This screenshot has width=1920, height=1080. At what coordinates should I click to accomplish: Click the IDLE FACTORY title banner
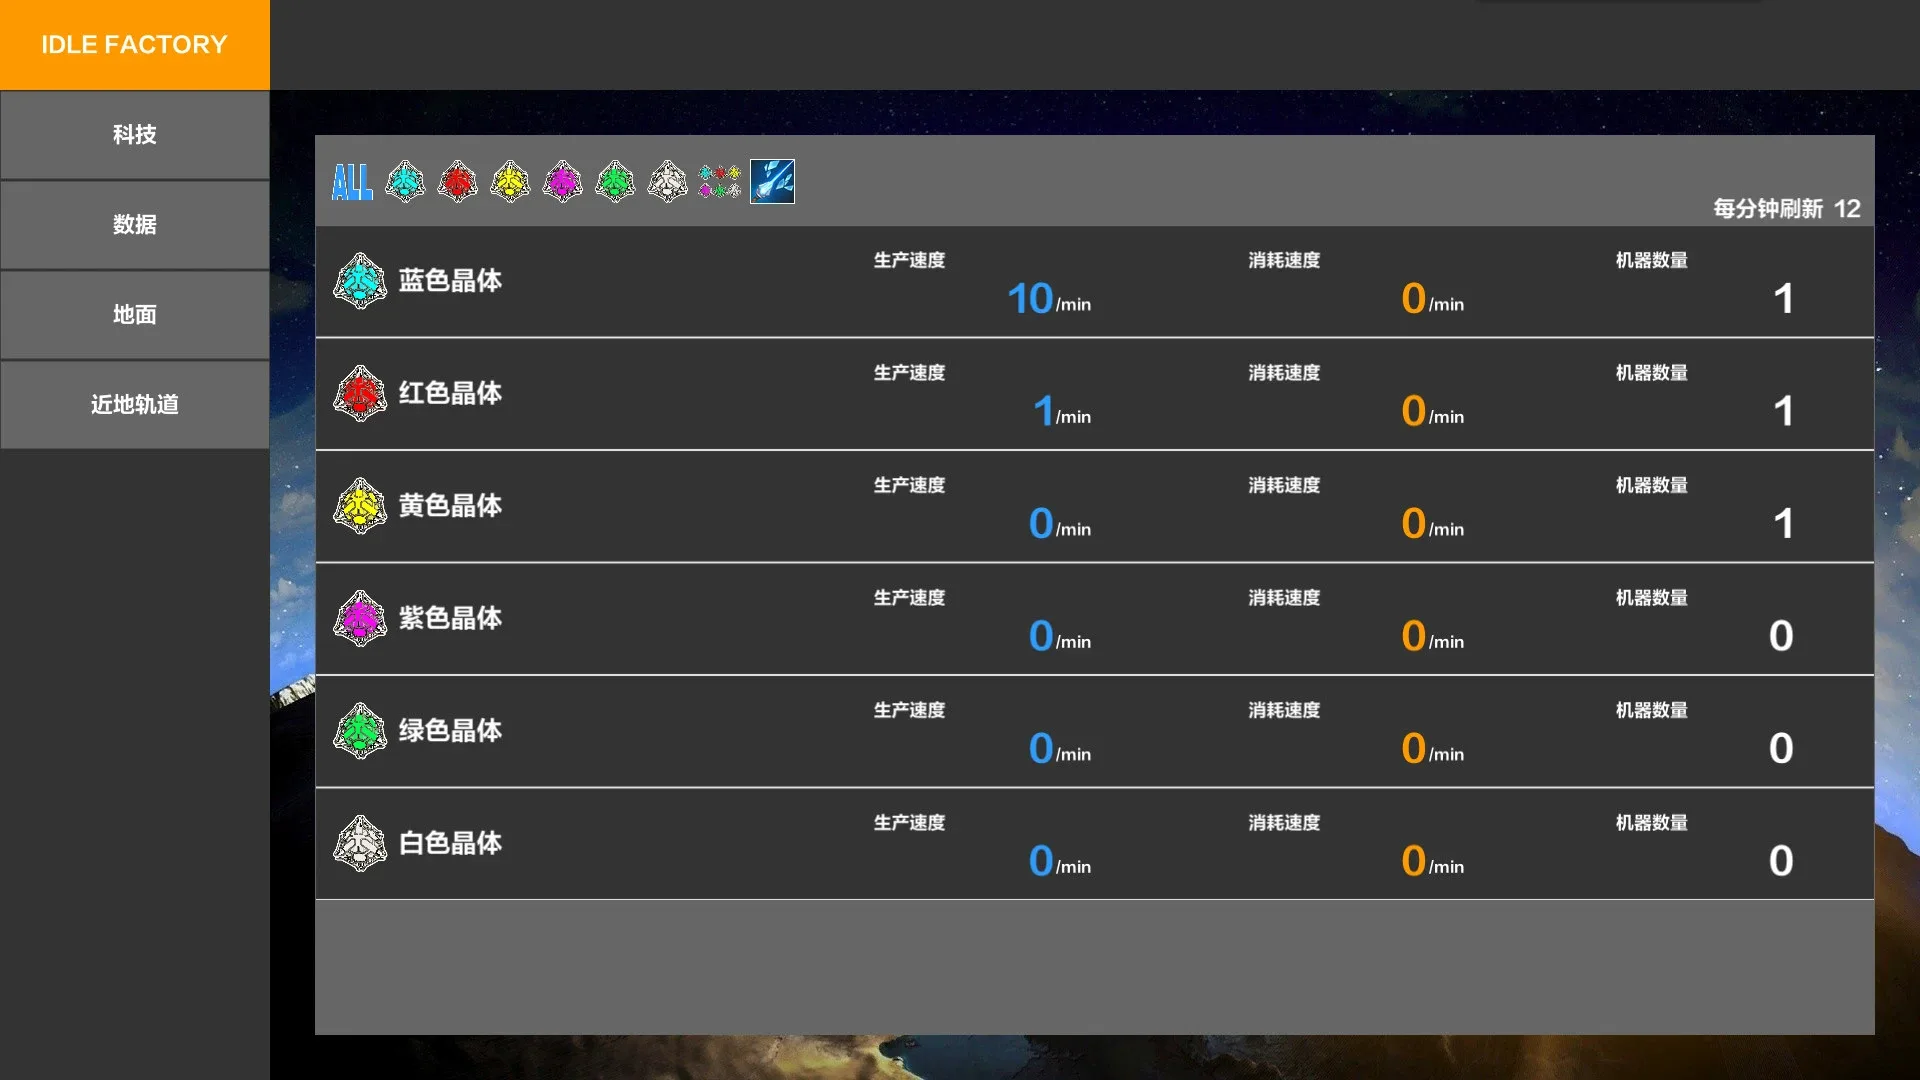pos(134,45)
